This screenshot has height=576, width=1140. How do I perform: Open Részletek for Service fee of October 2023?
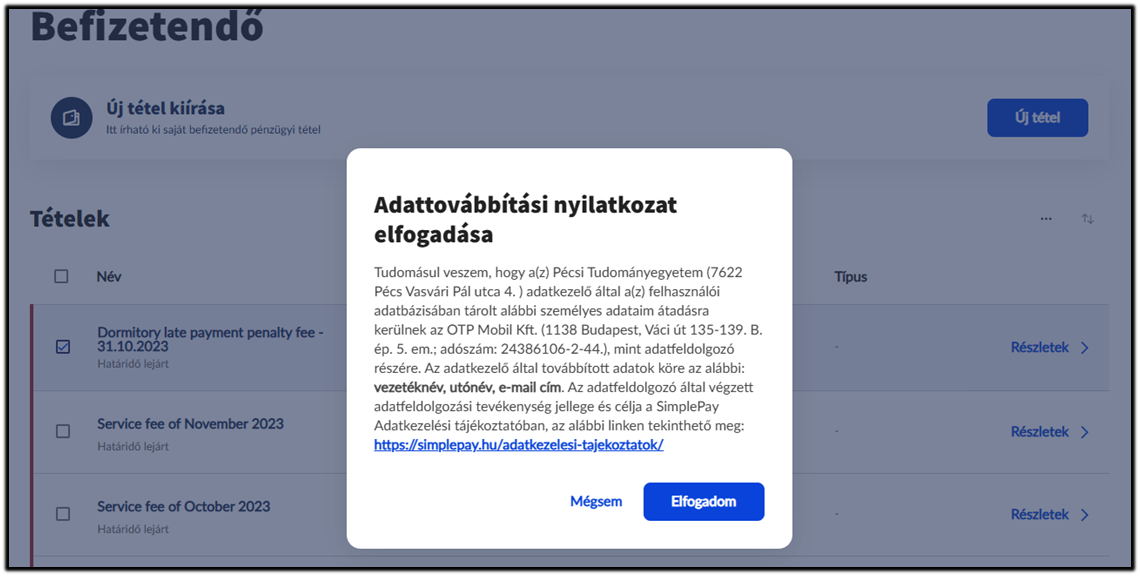[1039, 515]
